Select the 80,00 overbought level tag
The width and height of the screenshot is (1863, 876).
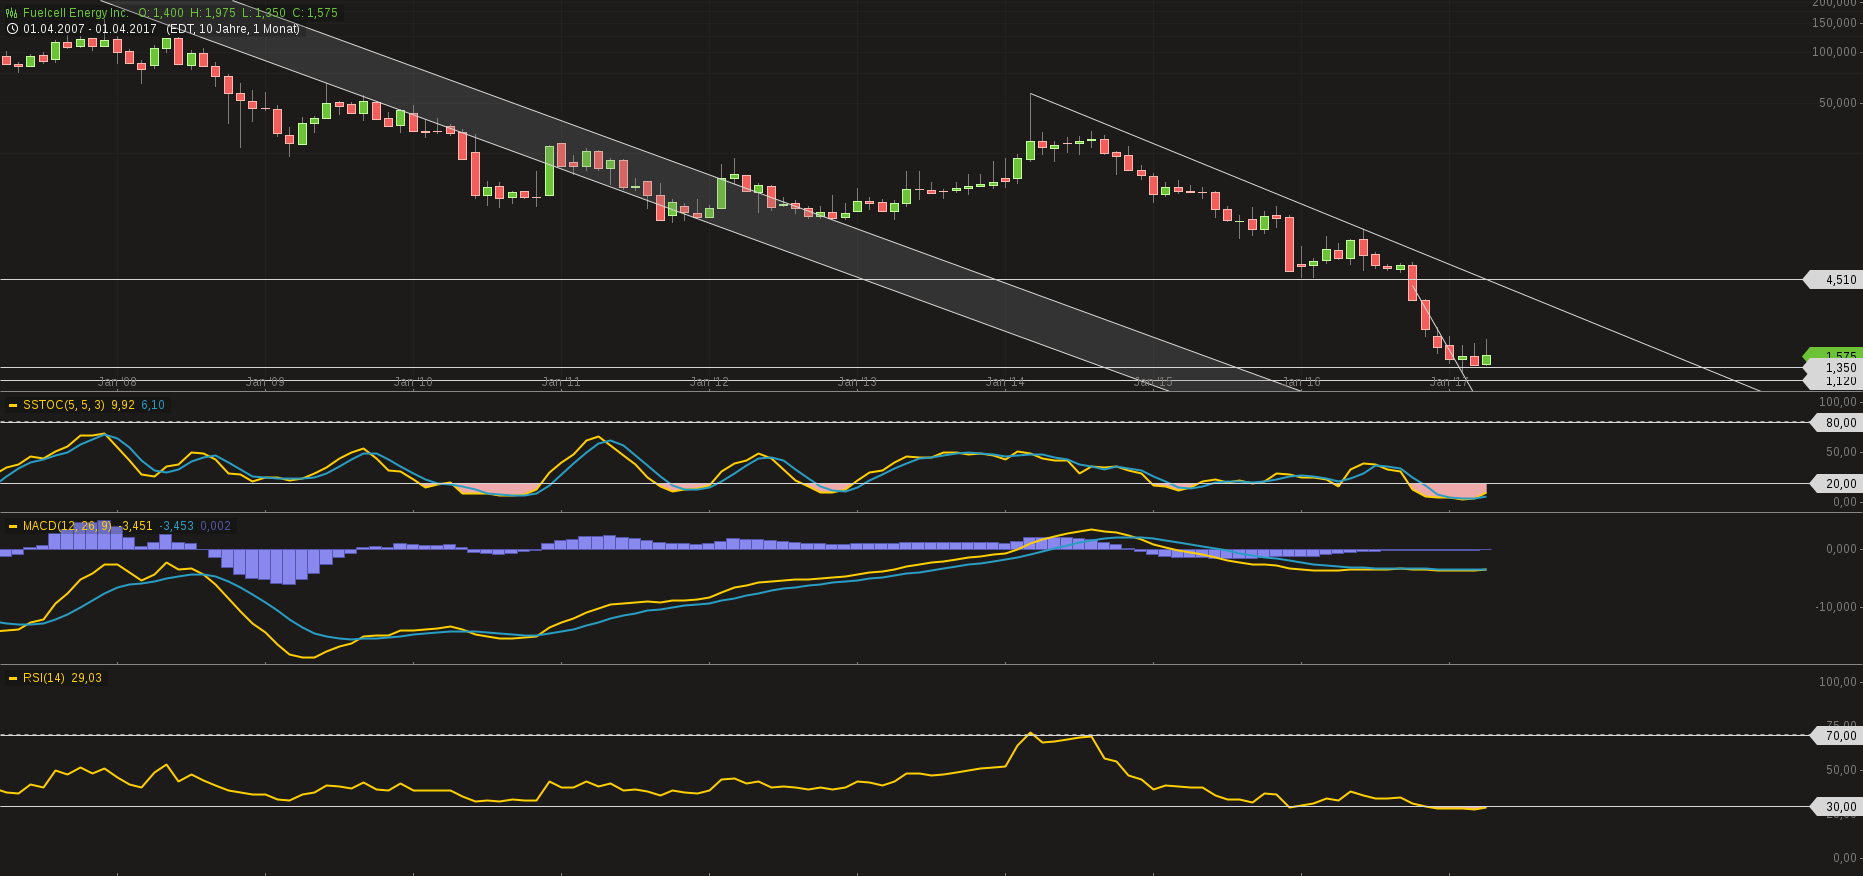(x=1837, y=423)
